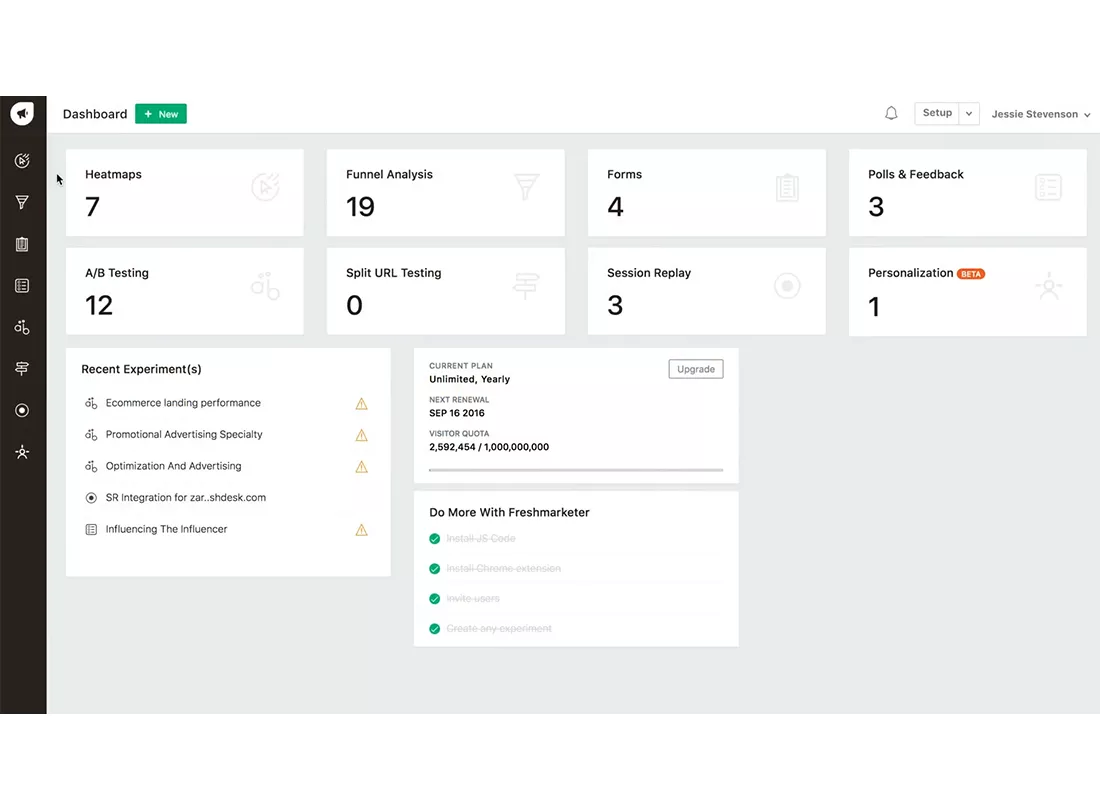Click the Funnel Analysis count 19
The image size is (1100, 810).
[360, 207]
